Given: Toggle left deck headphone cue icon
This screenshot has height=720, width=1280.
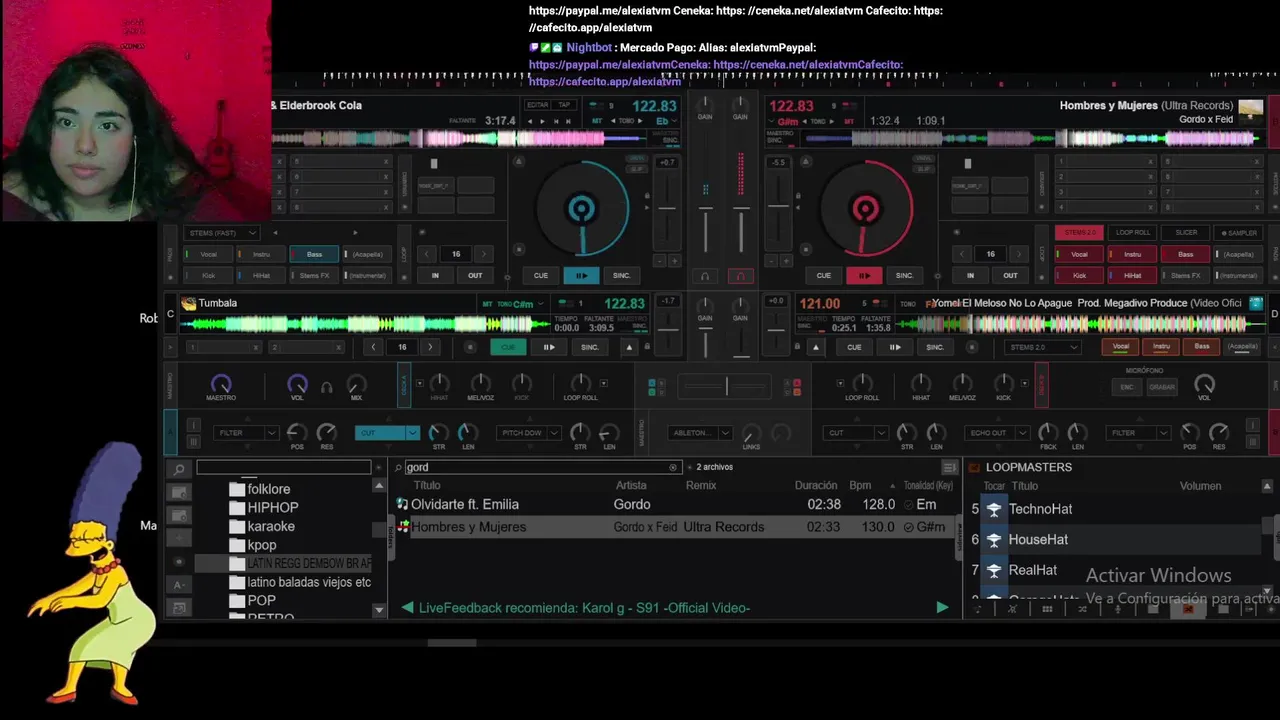Looking at the screenshot, I should (x=705, y=276).
